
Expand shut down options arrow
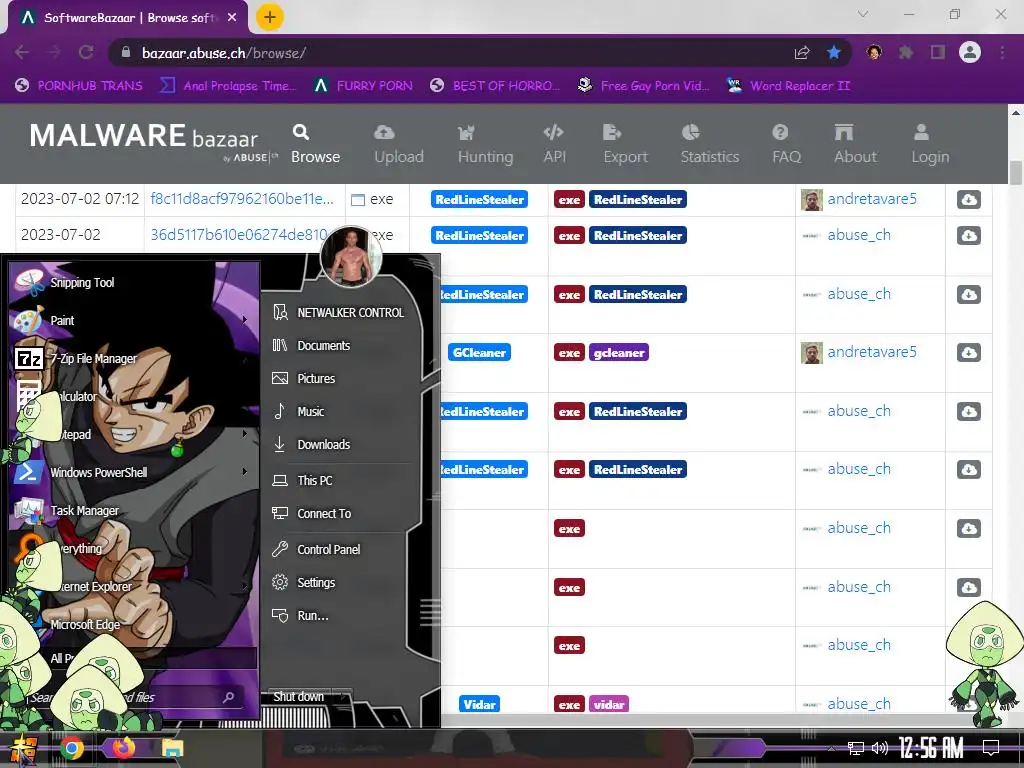343,697
